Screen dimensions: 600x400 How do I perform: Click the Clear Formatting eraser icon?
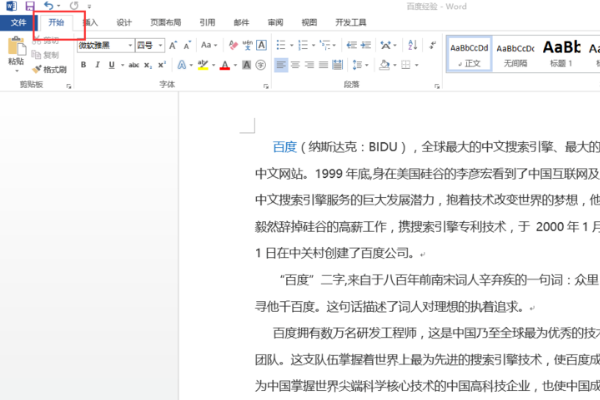point(233,45)
